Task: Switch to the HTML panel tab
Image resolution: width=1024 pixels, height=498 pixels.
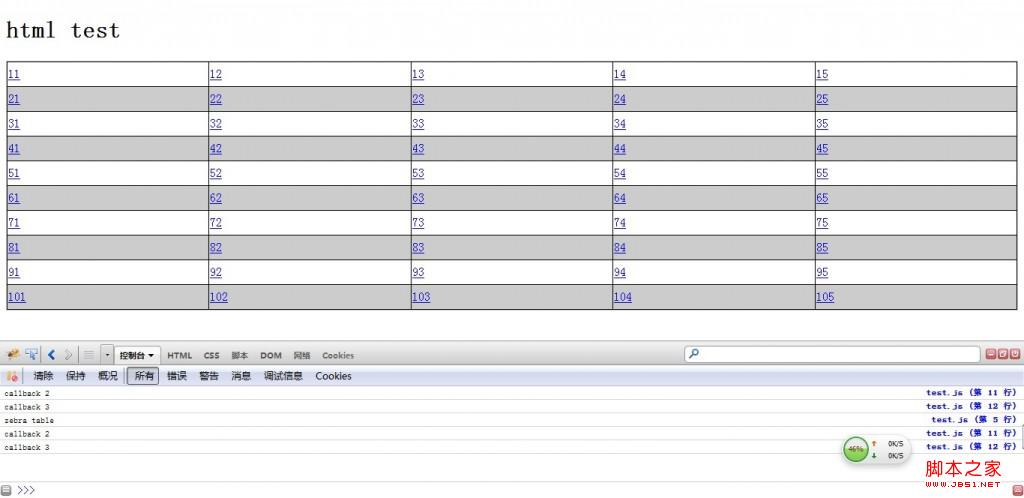Action: point(180,356)
